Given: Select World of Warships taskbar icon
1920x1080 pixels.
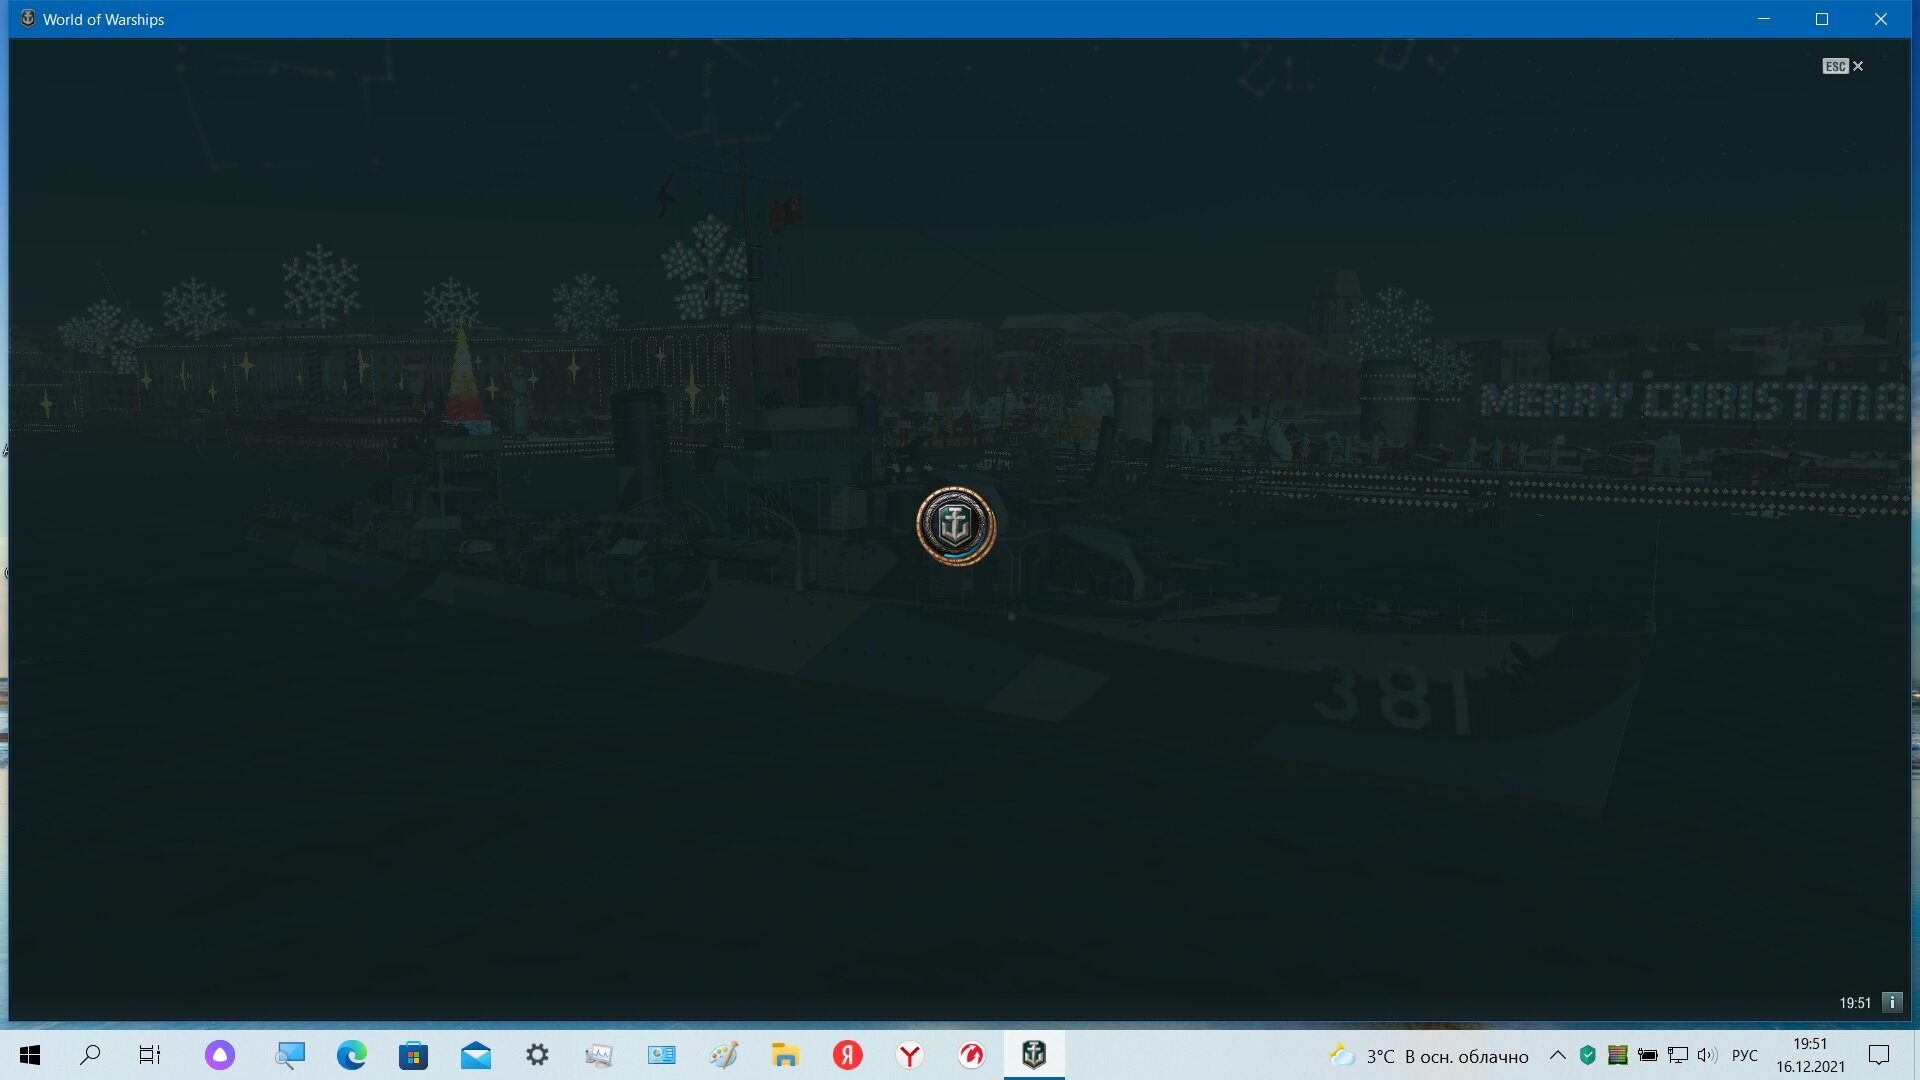Looking at the screenshot, I should pos(1034,1055).
